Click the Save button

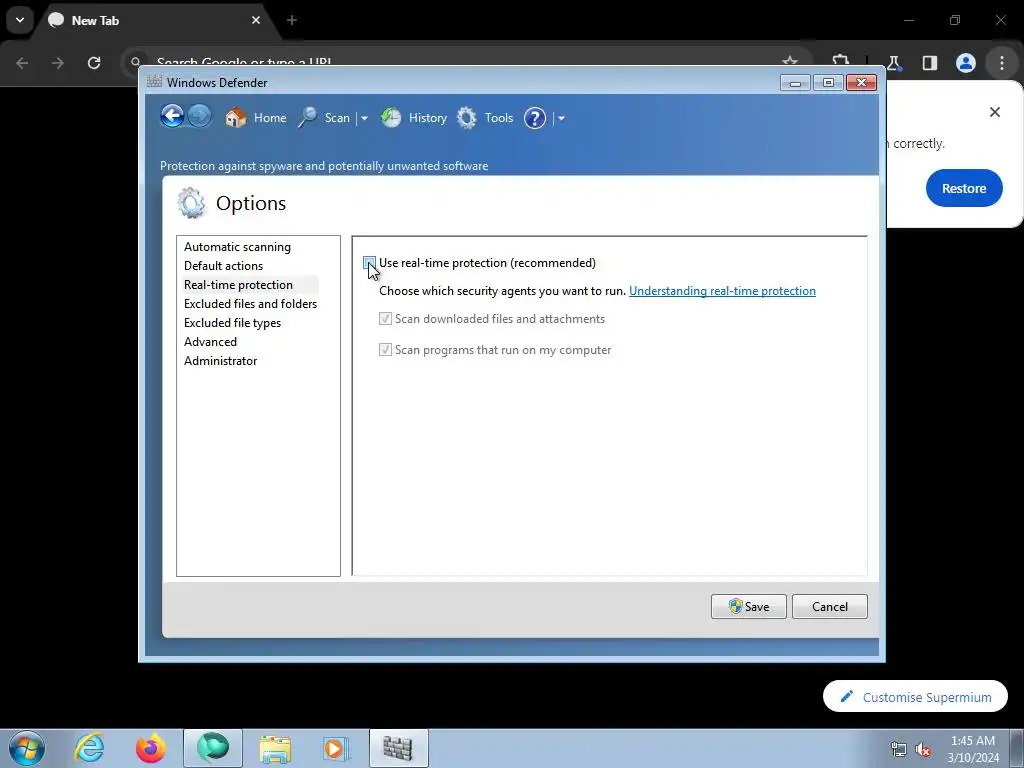pyautogui.click(x=748, y=606)
